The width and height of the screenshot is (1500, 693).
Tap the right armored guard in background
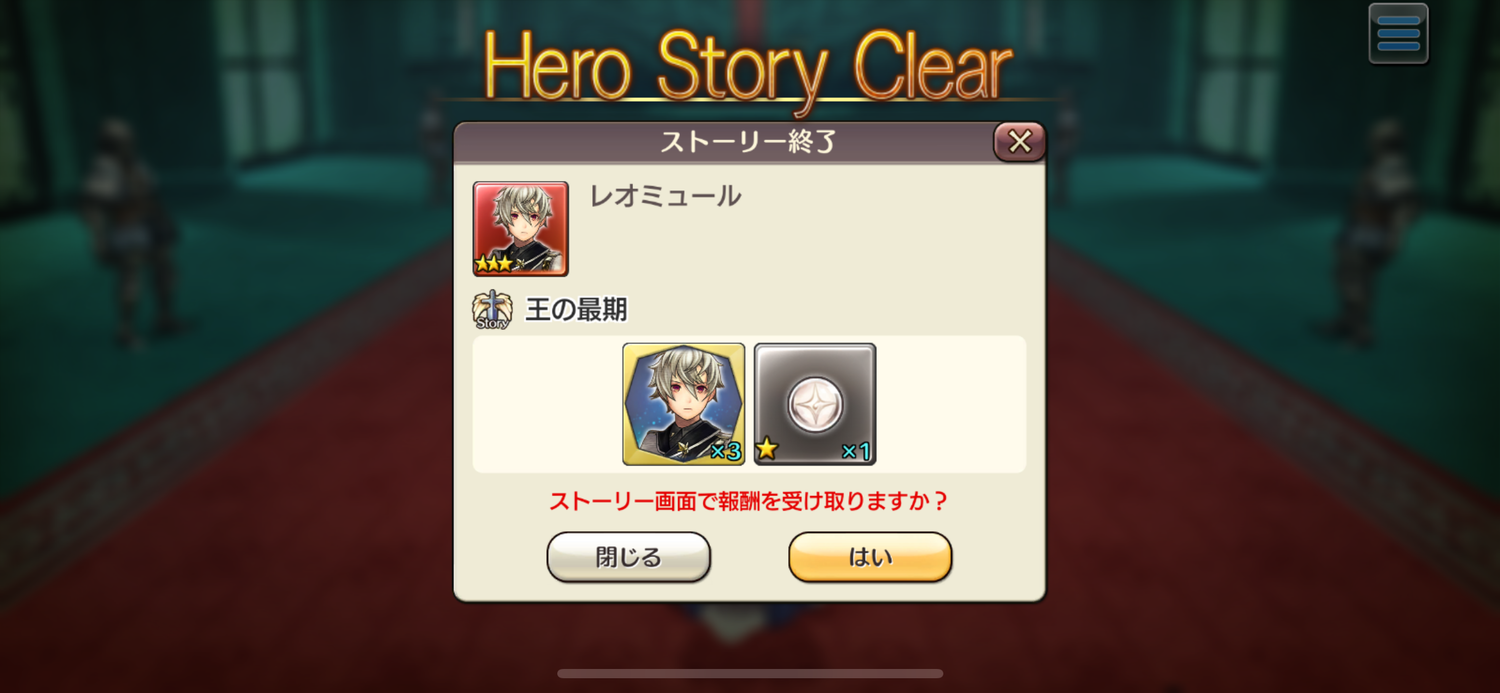1372,230
